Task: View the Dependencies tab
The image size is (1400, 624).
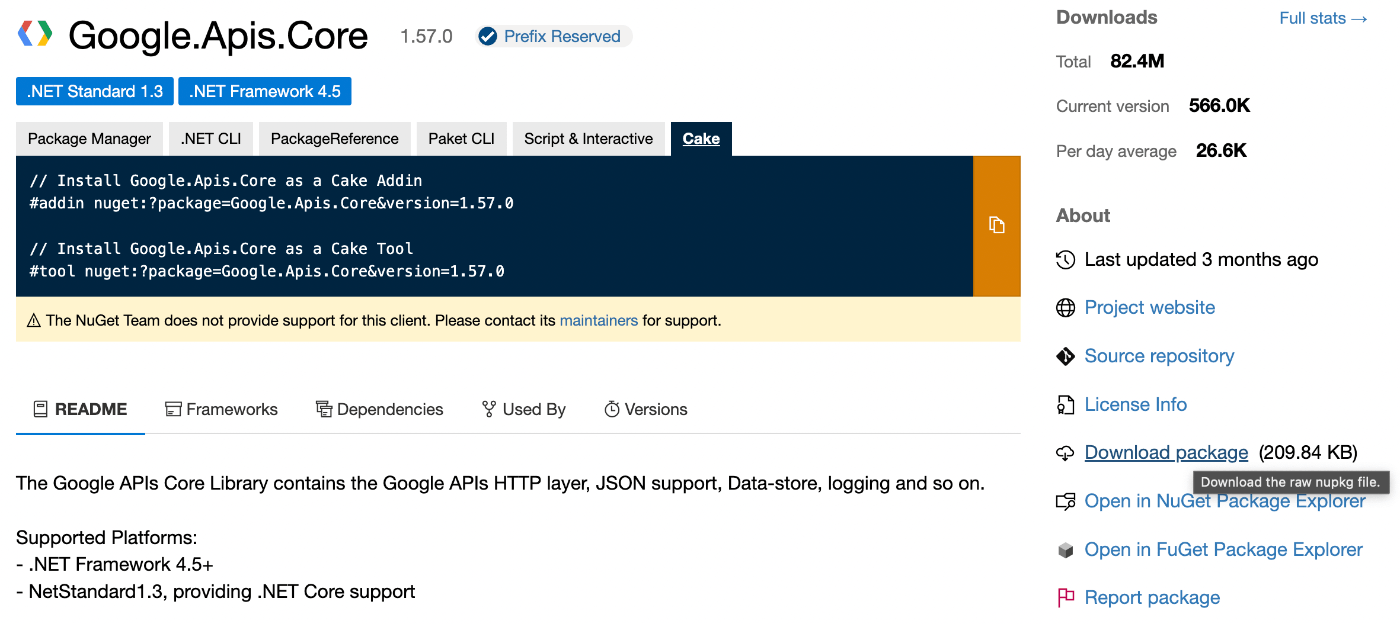Action: pos(379,410)
